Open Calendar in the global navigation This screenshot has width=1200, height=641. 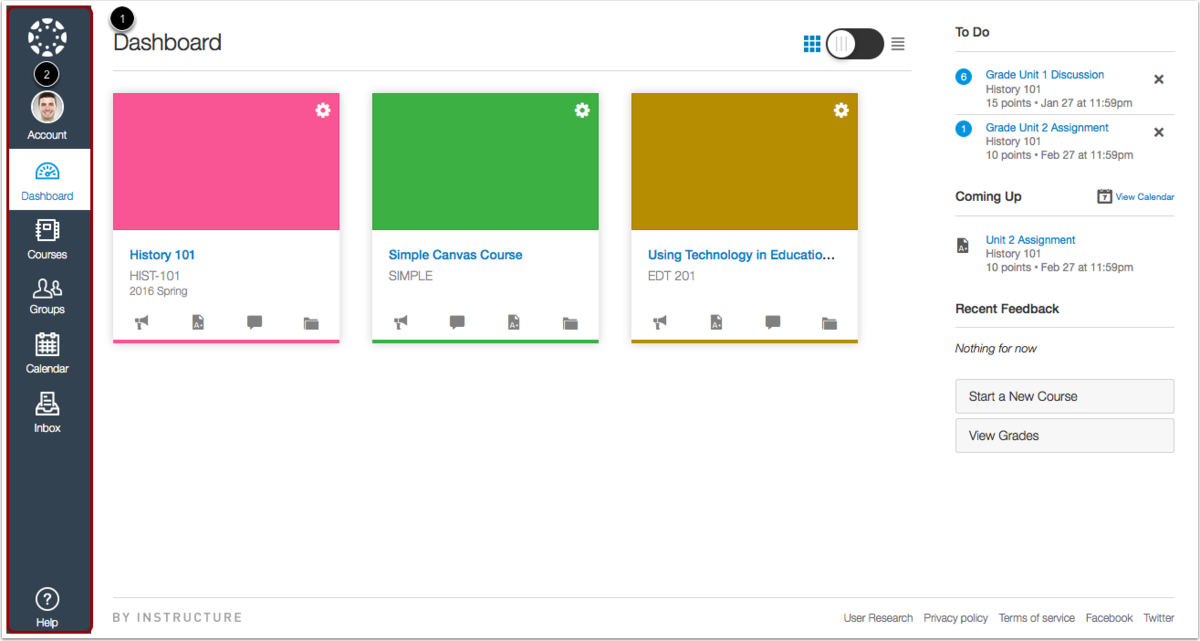pyautogui.click(x=47, y=353)
